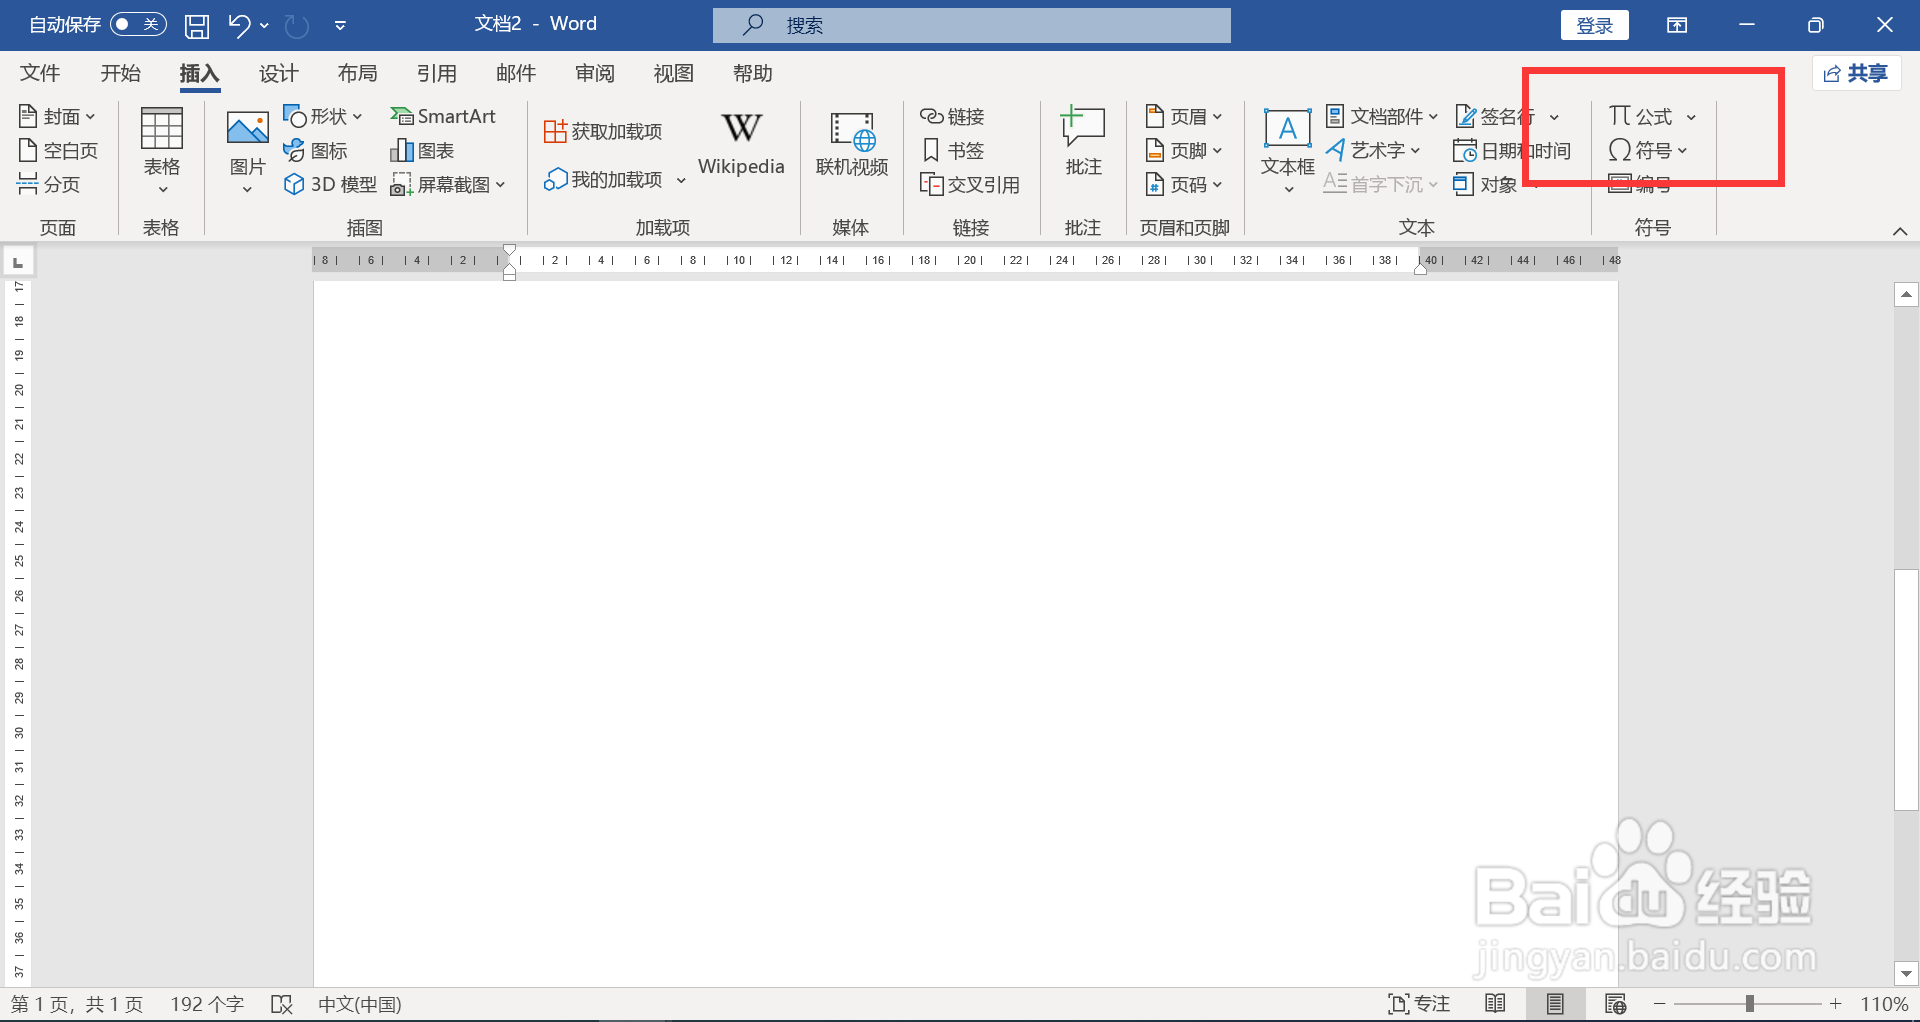This screenshot has width=1920, height=1022.
Task: Click the spelling proofing status icon
Action: tap(282, 1004)
